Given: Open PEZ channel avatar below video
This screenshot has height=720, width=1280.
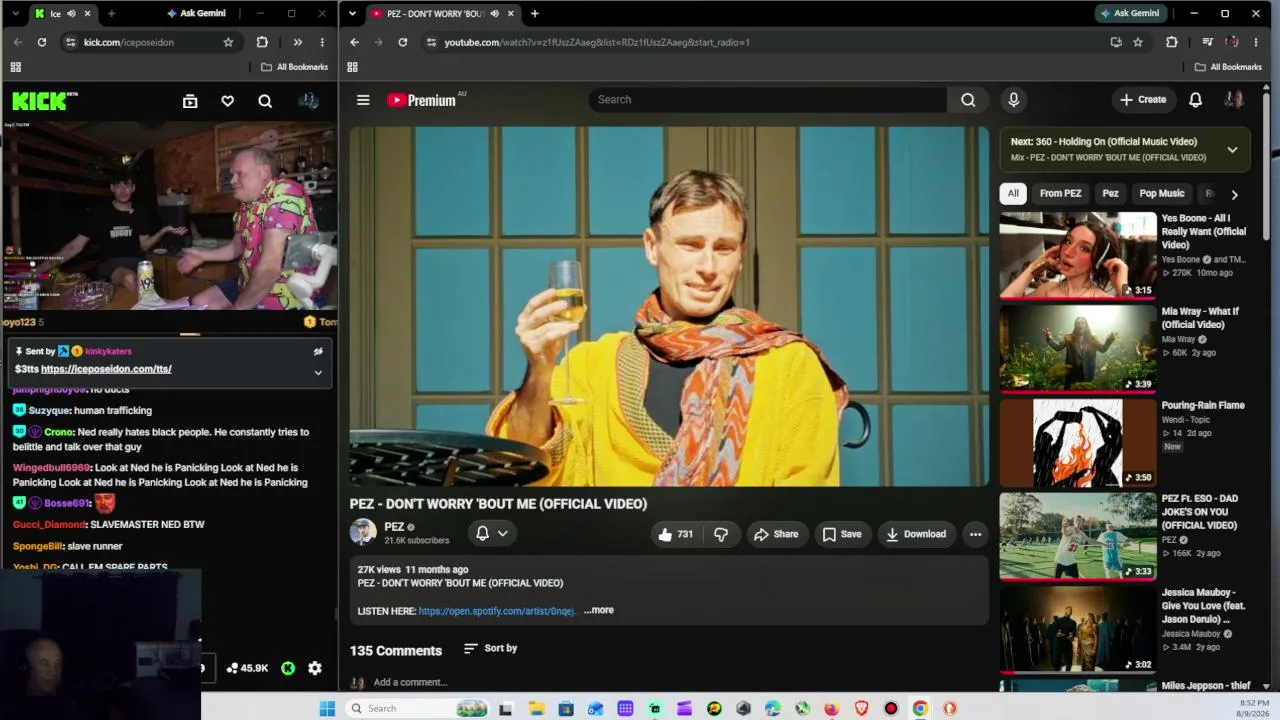Looking at the screenshot, I should coord(363,532).
